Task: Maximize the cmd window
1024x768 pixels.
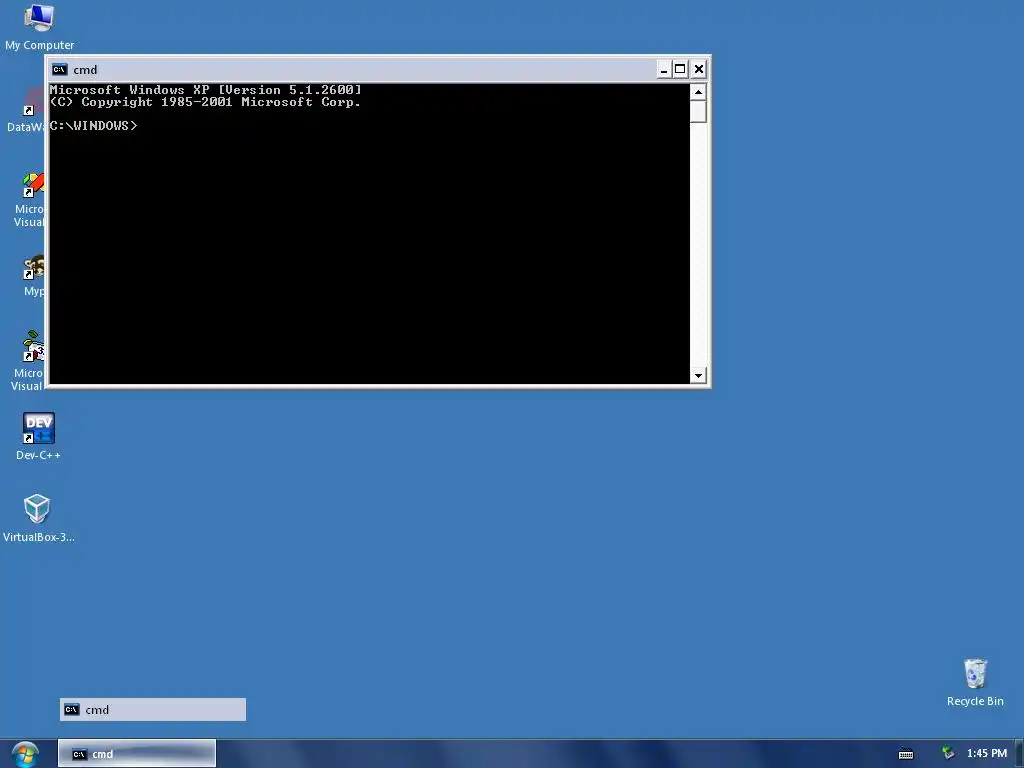Action: pos(680,69)
